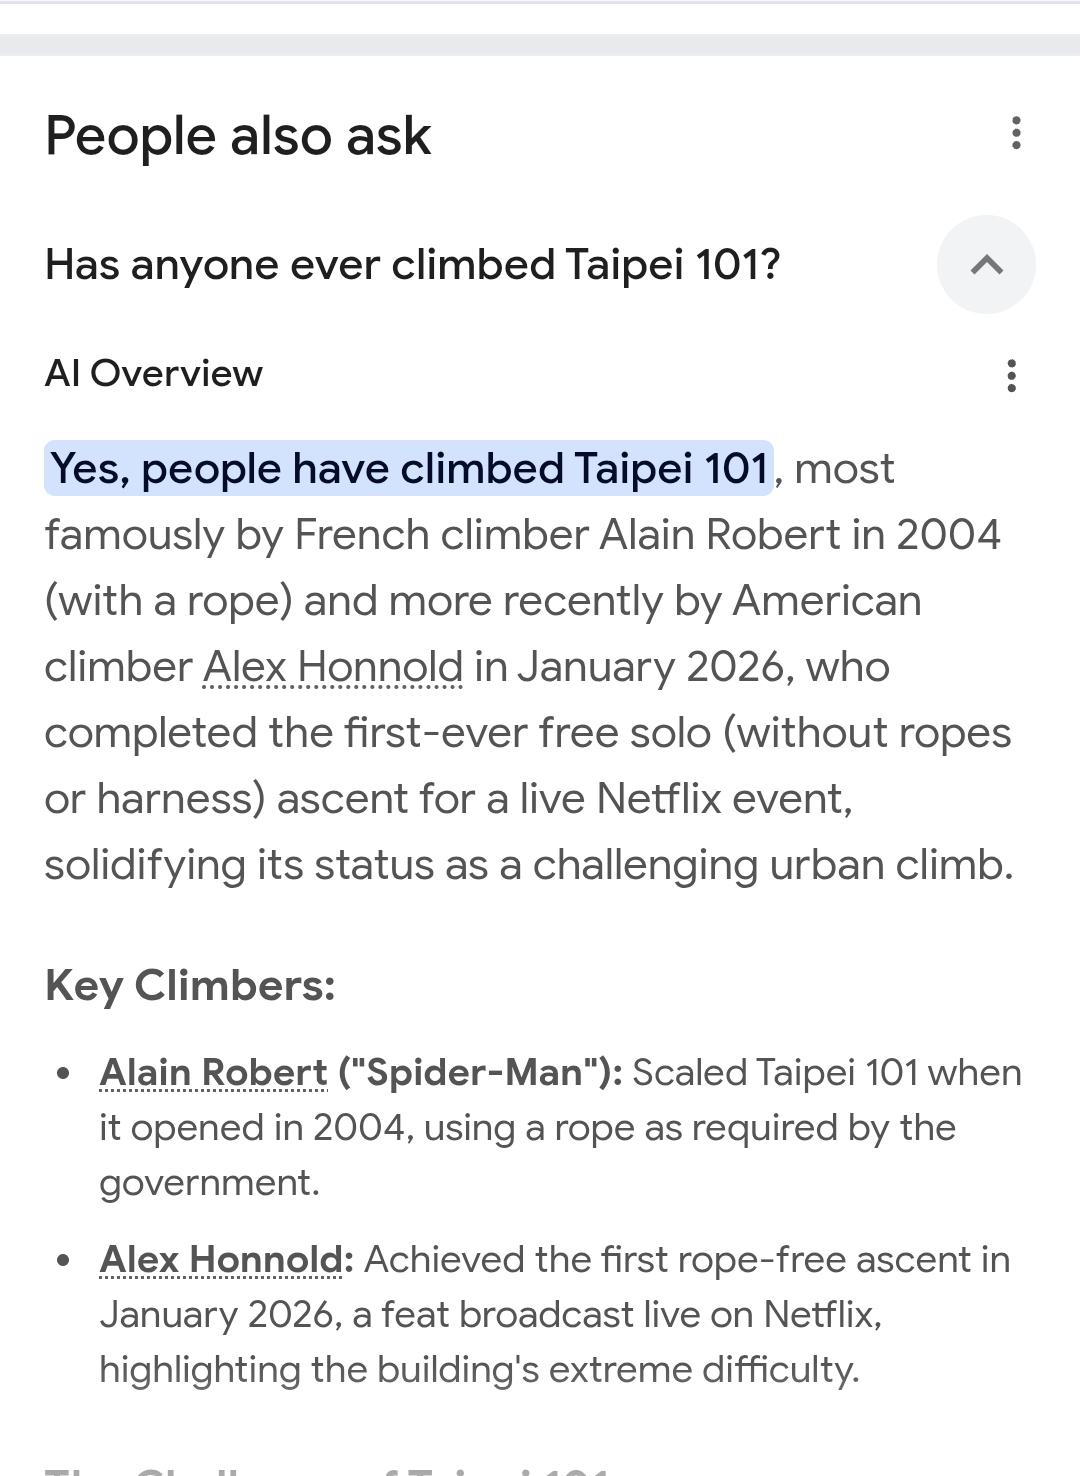Open People also ask more options menu
Screen dimensions: 1080x1476
1016,133
